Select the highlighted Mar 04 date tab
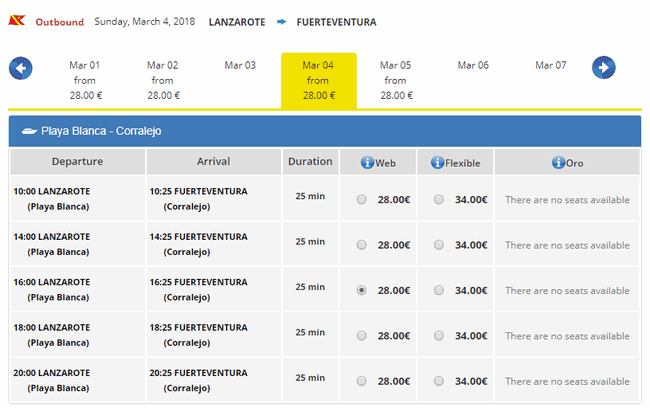 pos(319,80)
